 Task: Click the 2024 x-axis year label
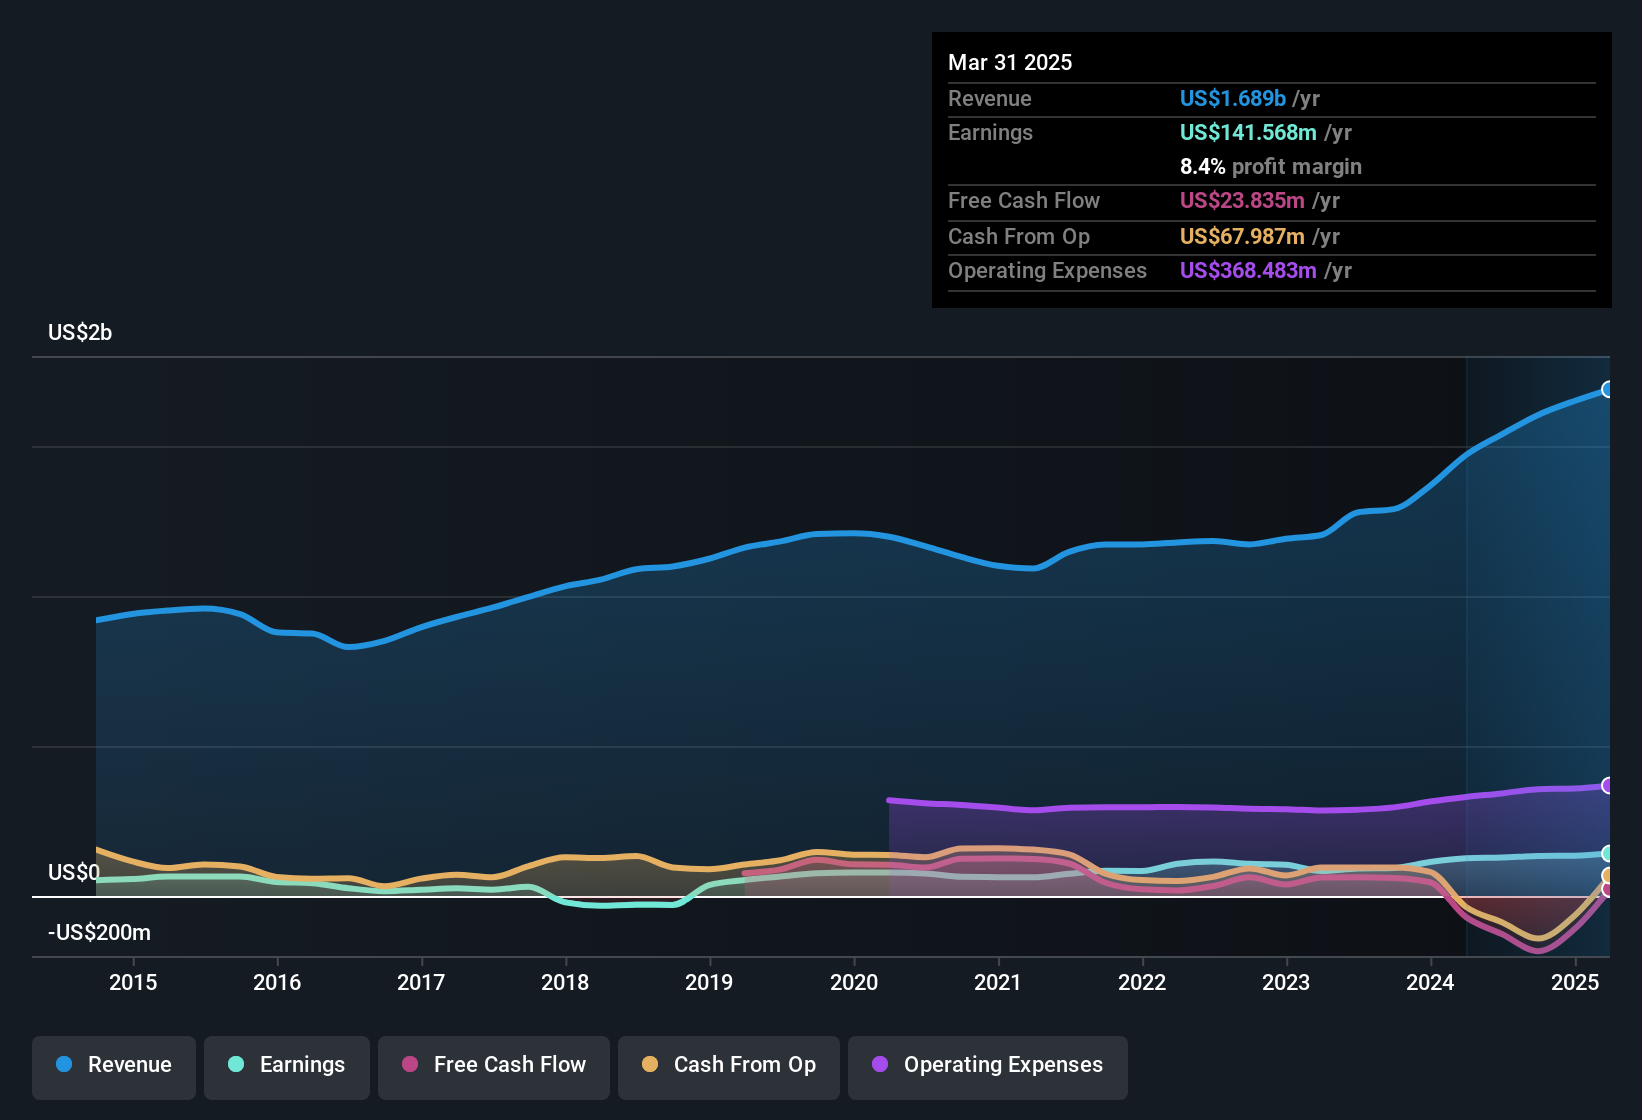(x=1430, y=982)
